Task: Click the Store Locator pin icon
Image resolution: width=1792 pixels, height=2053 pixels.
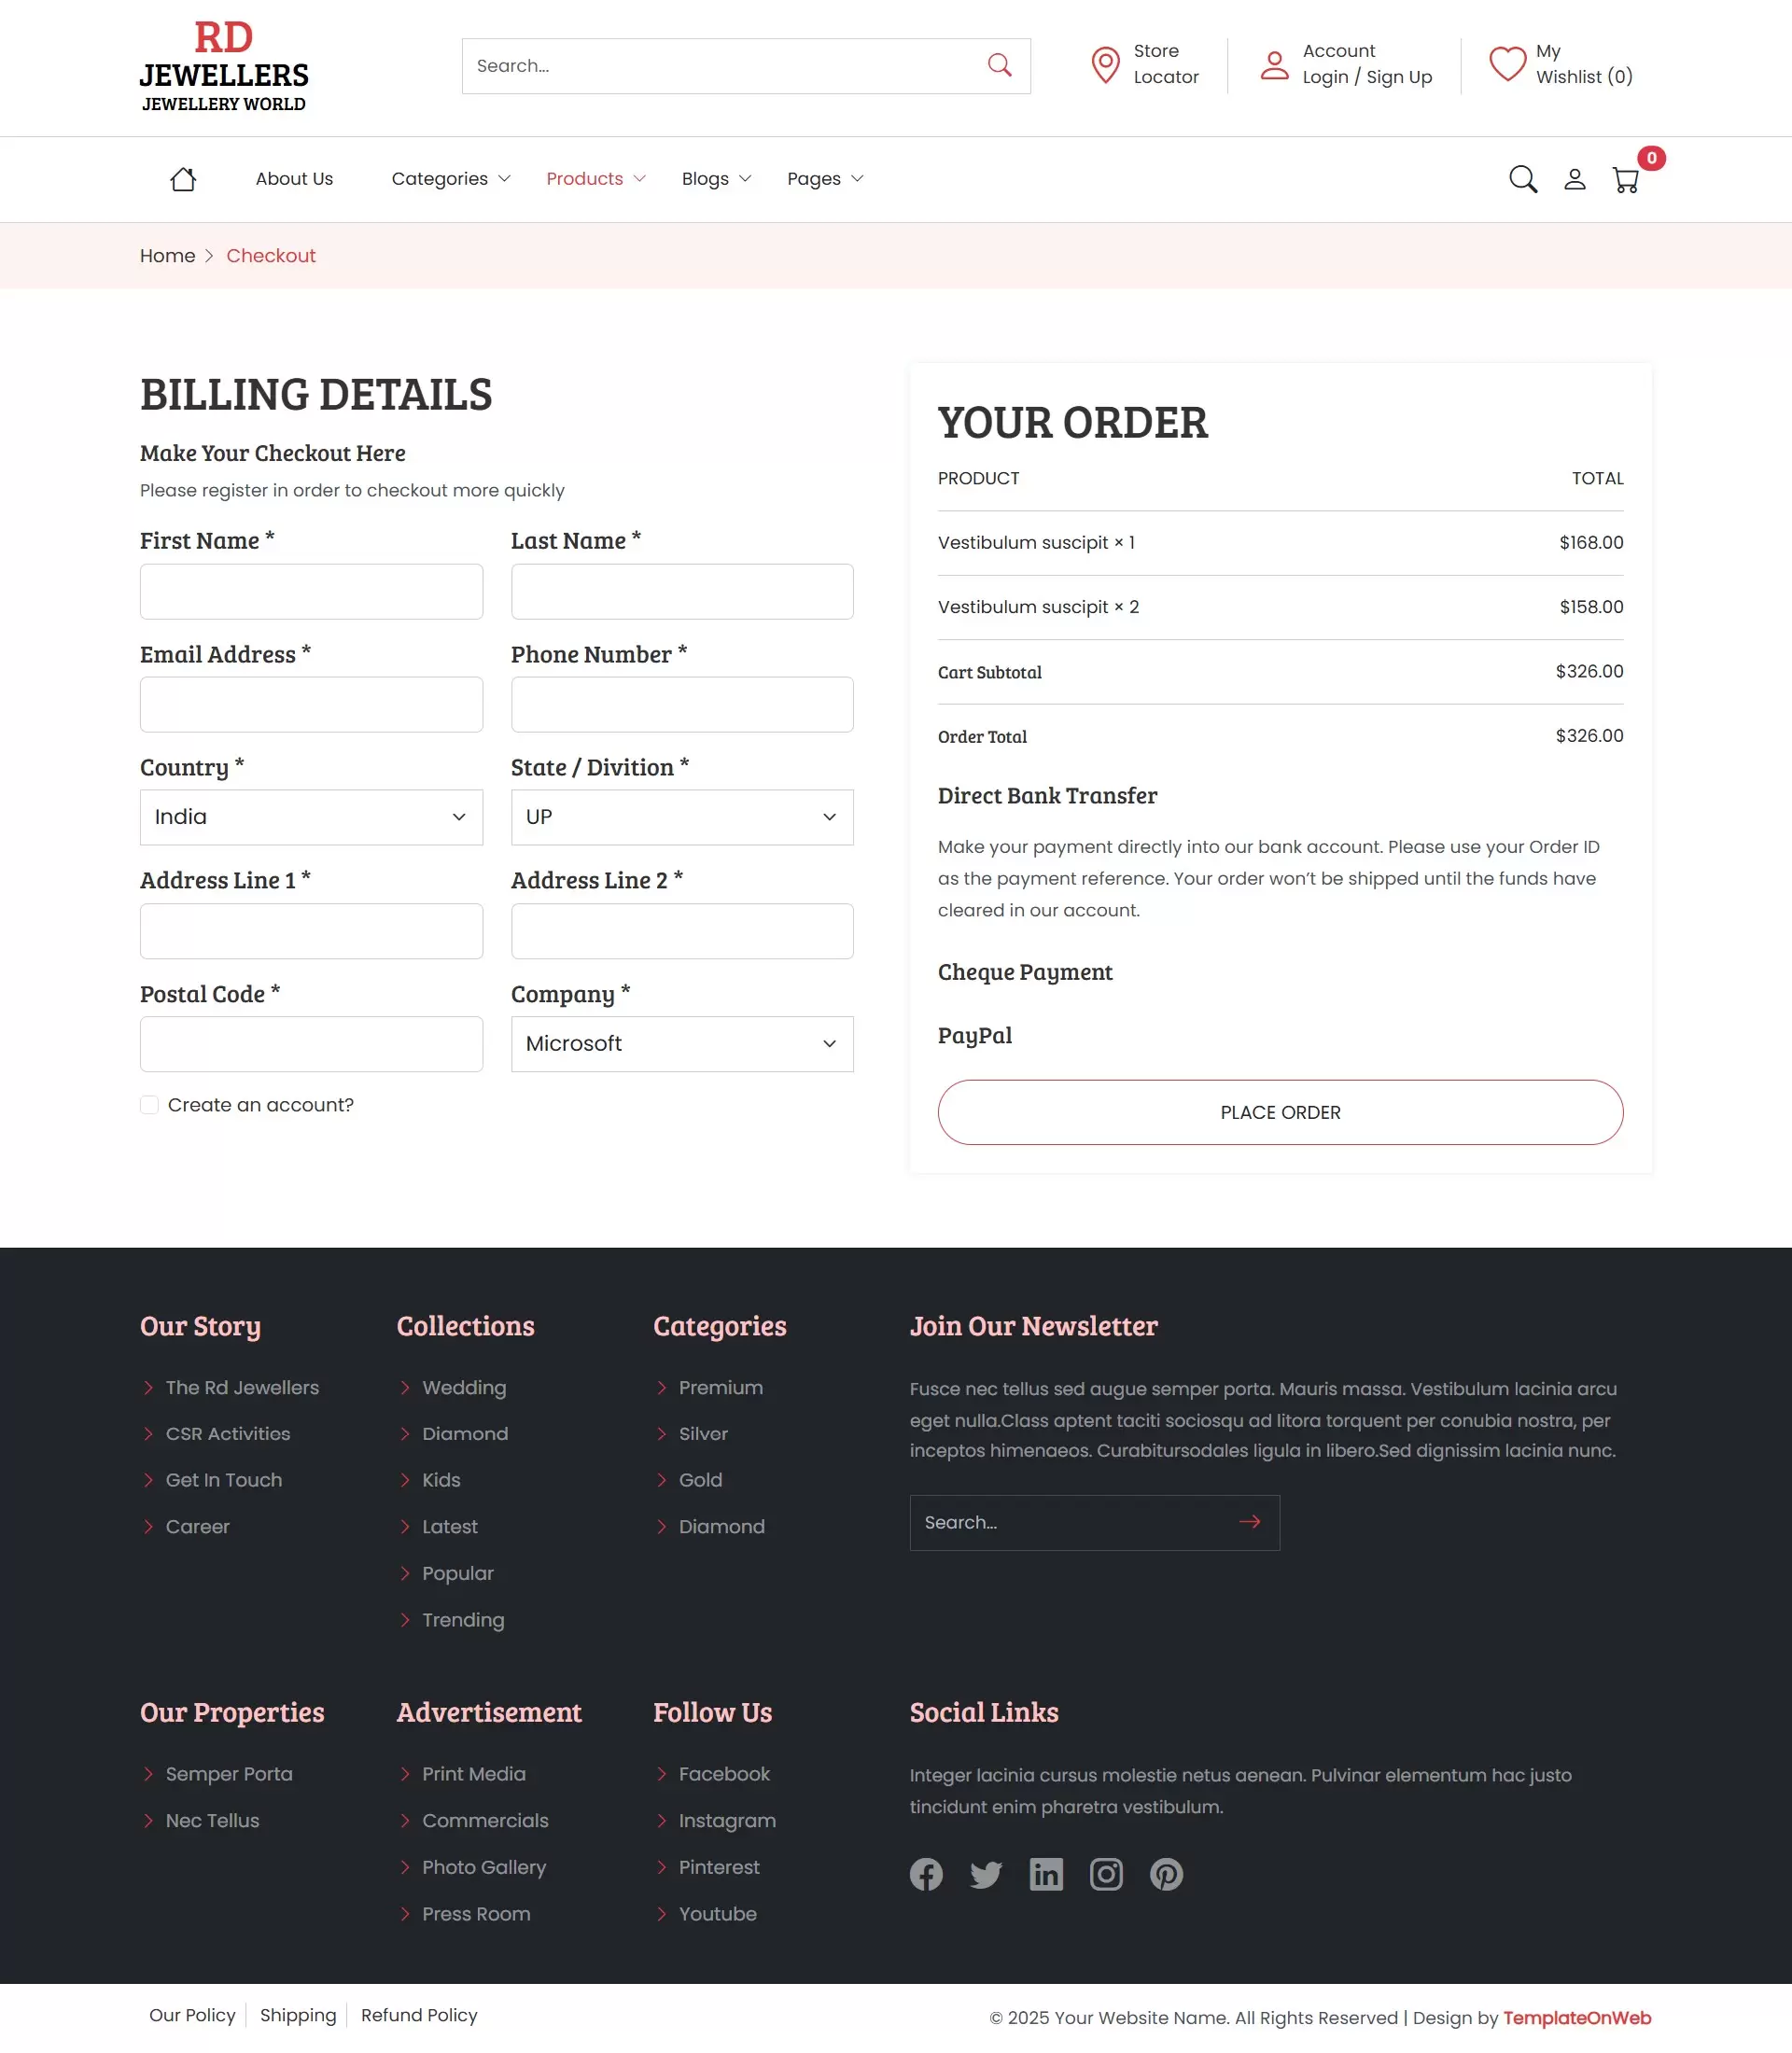Action: click(1104, 65)
